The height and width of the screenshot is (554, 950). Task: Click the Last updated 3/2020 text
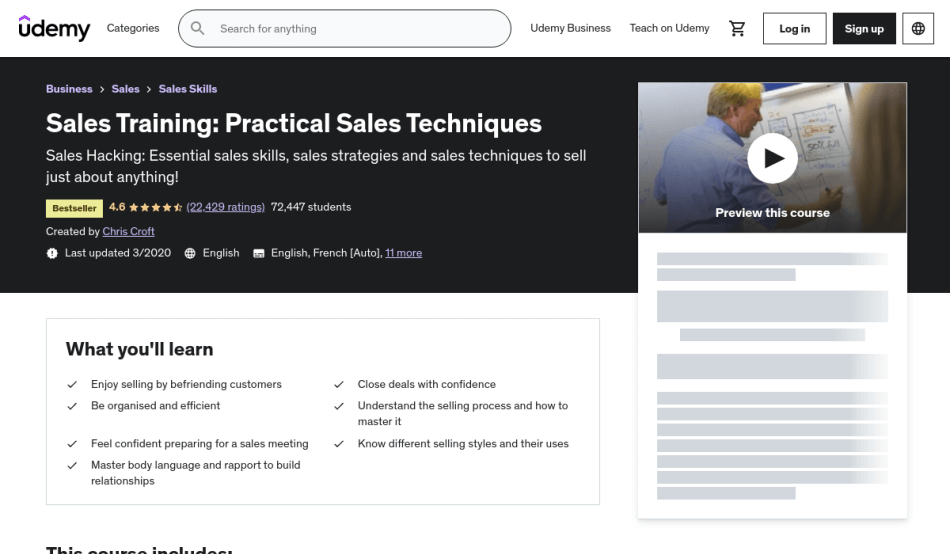[x=118, y=253]
